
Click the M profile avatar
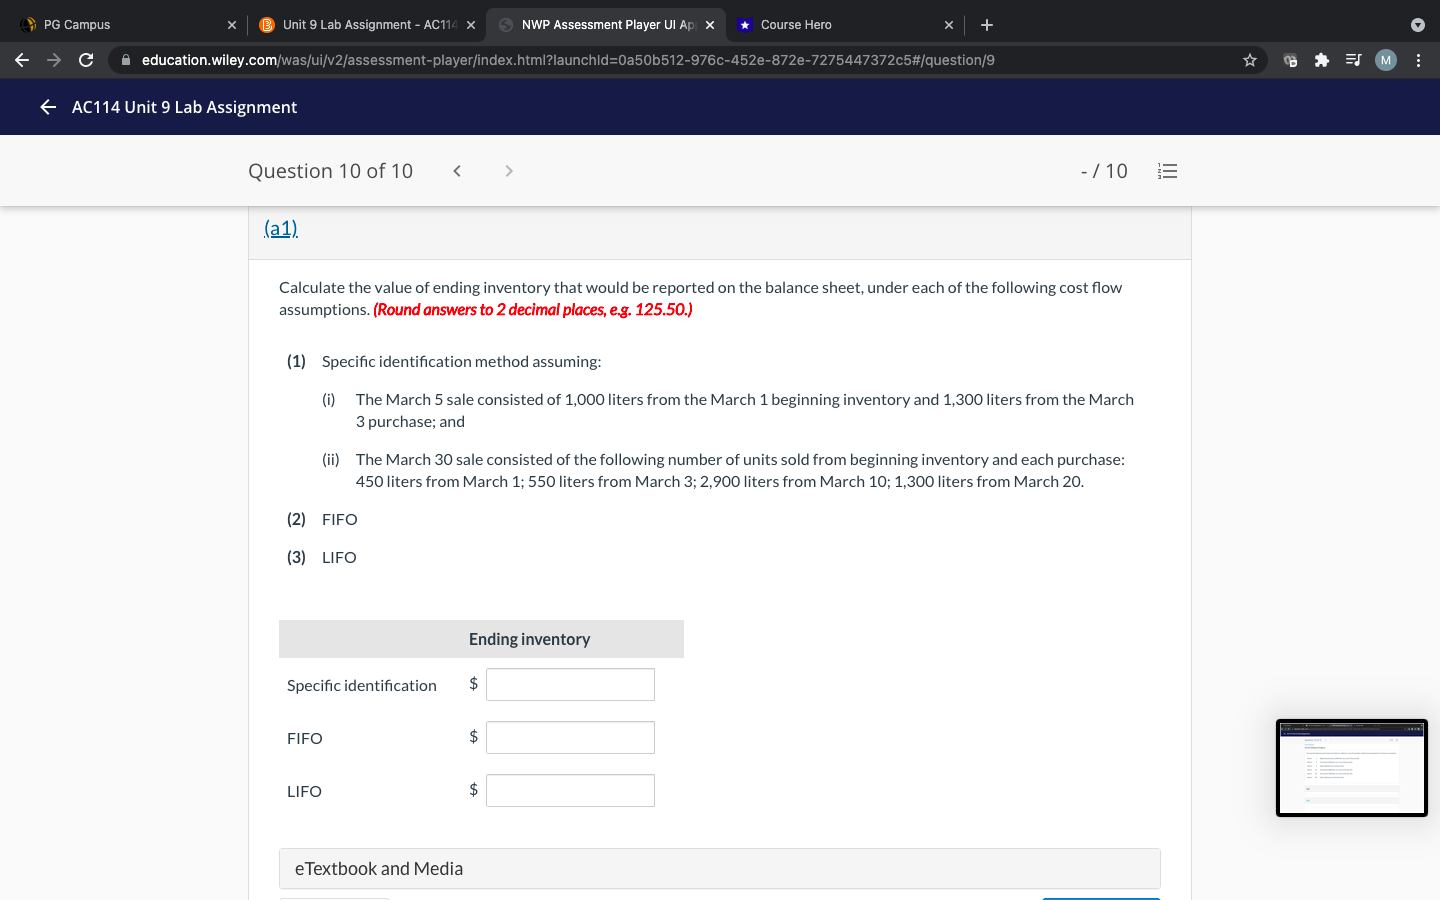[x=1385, y=60]
